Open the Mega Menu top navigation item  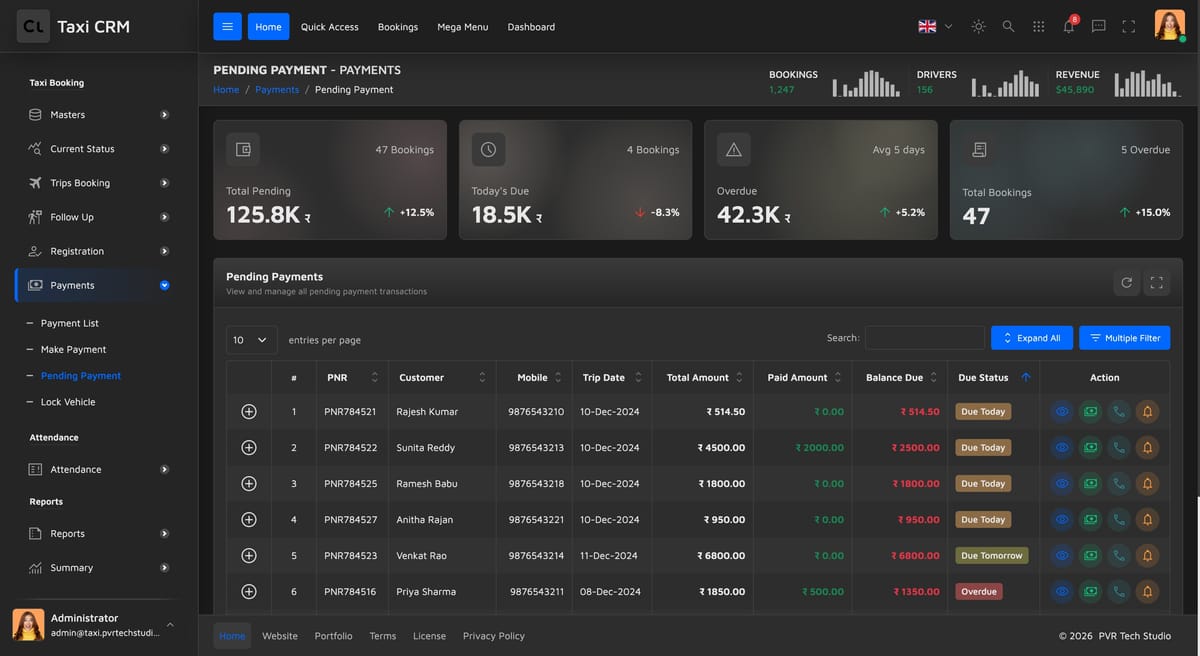(x=463, y=27)
